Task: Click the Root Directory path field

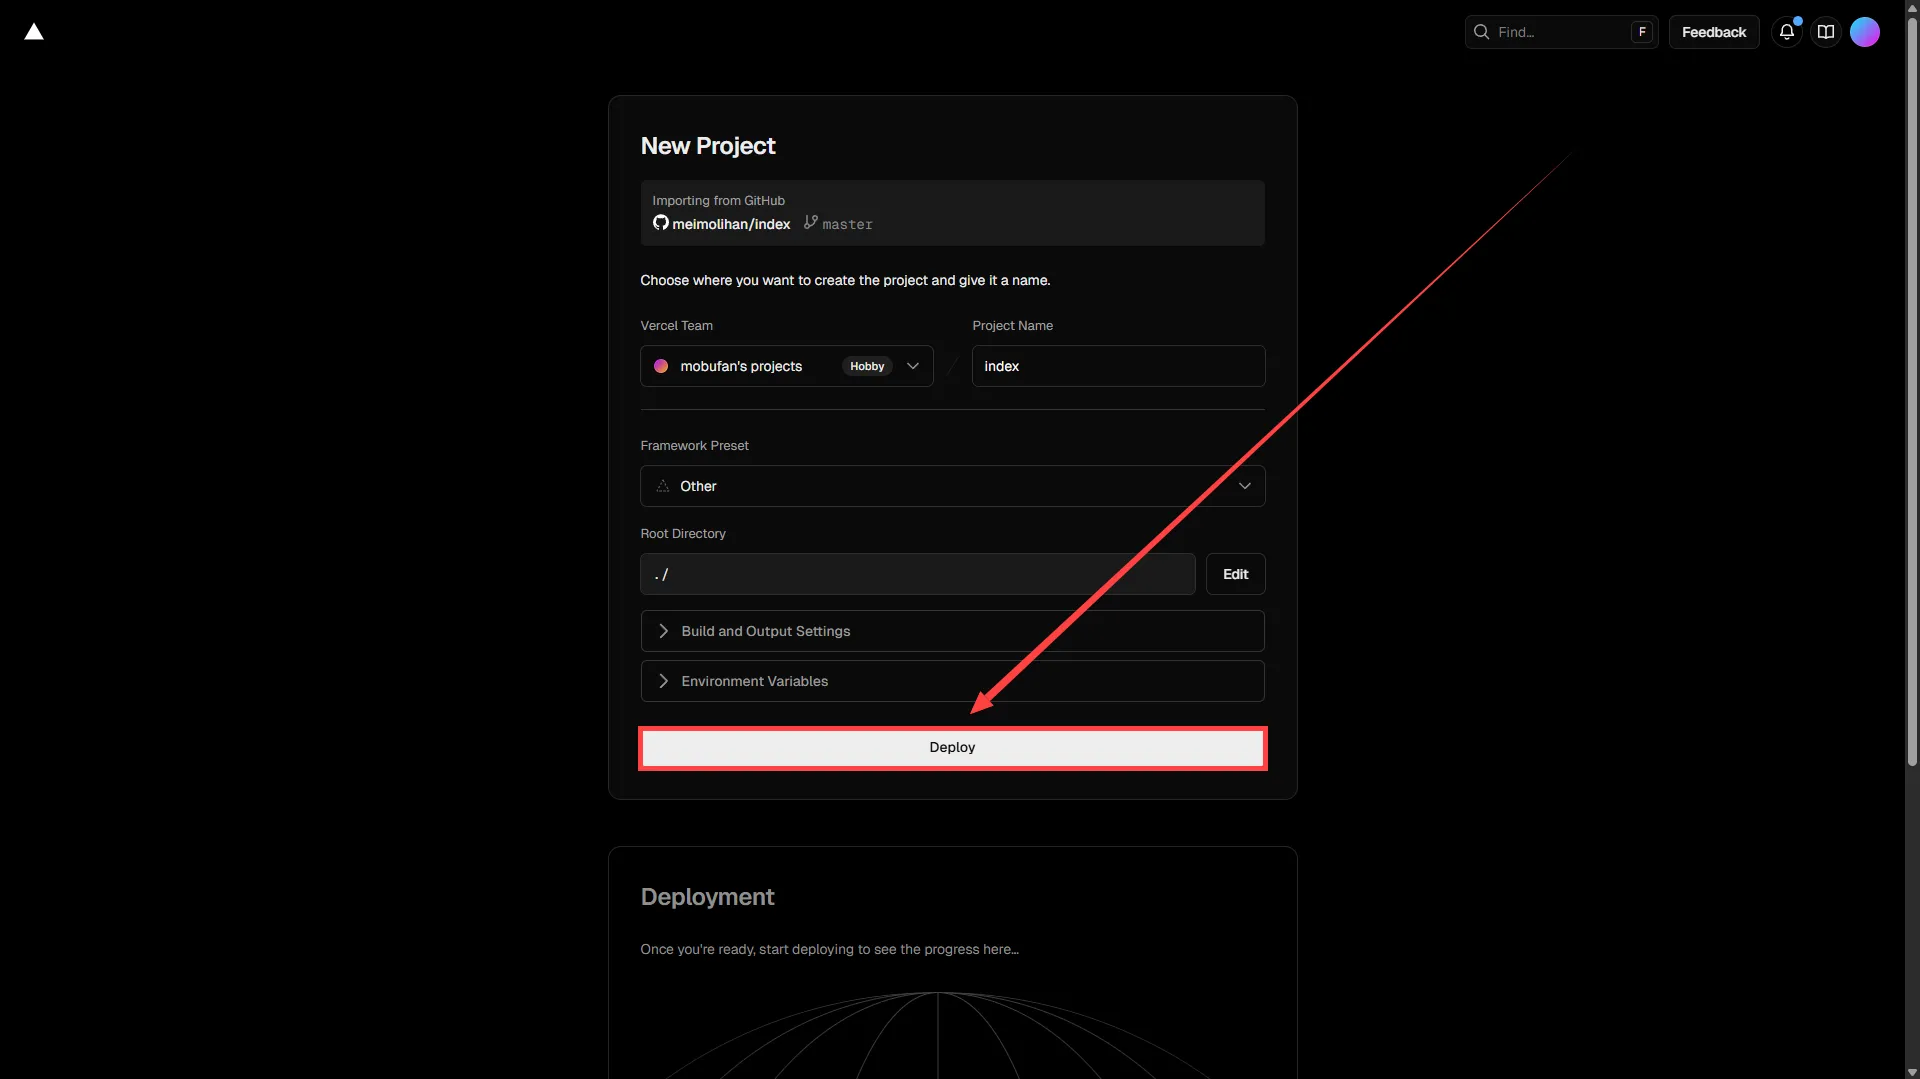Action: pyautogui.click(x=917, y=574)
